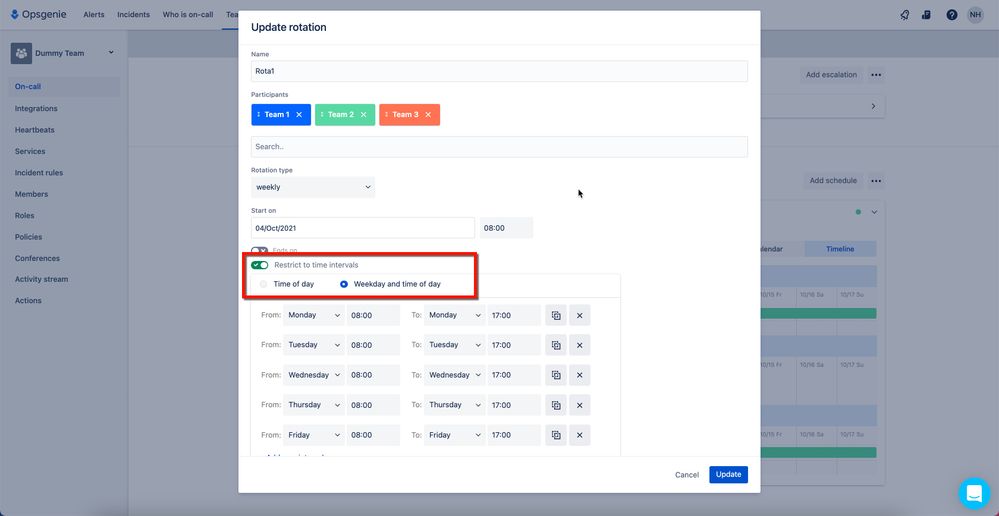The width and height of the screenshot is (999, 516).
Task: Copy the Wednesday time interval row
Action: [x=556, y=375]
